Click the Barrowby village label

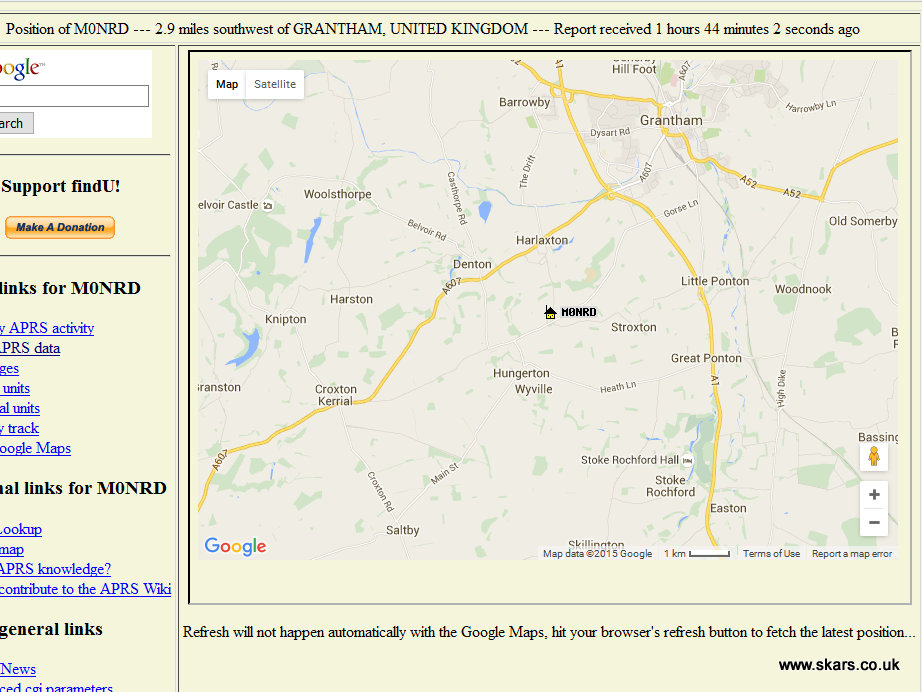(x=525, y=102)
